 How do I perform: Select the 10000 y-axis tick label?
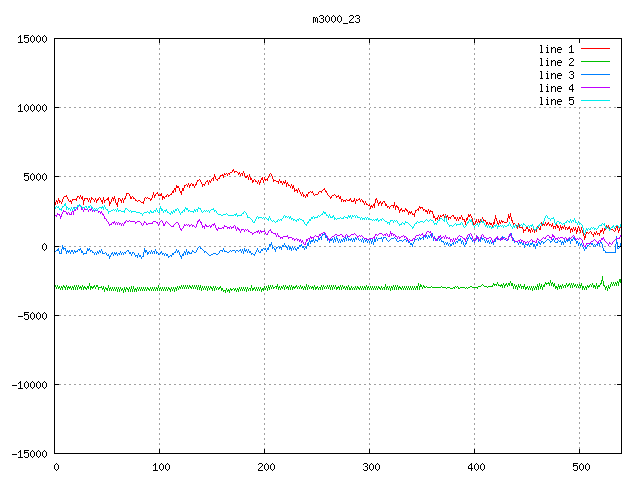click(x=31, y=108)
